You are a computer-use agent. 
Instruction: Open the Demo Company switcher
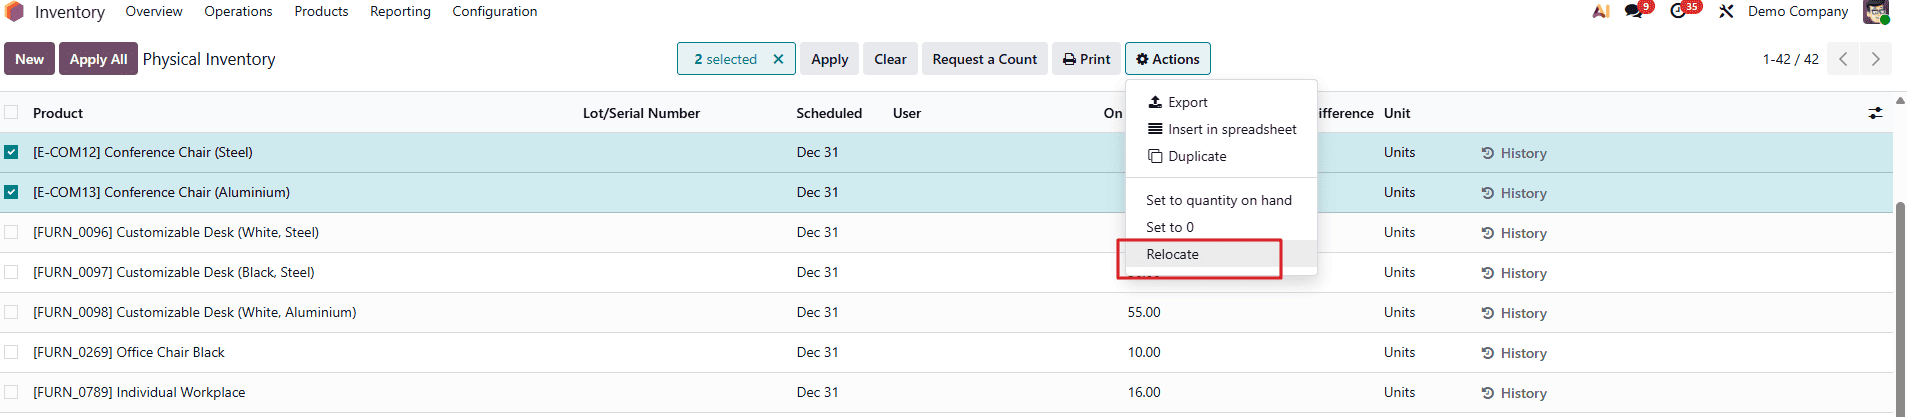pos(1797,11)
